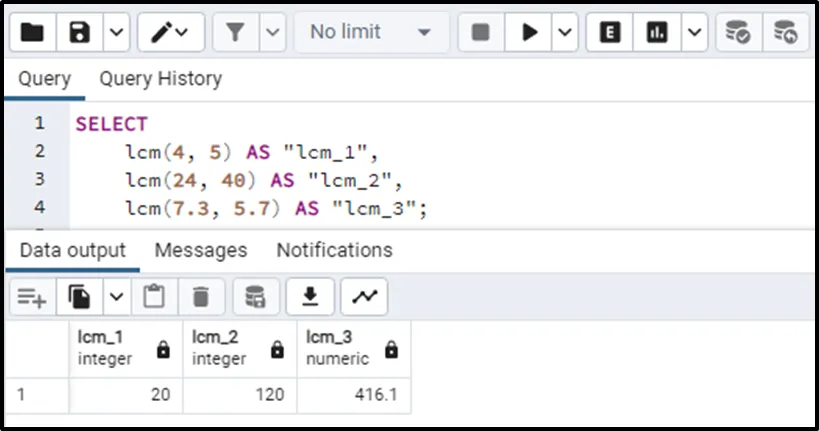Switch to the Messages tab
Screen dimensions: 819x431
[200, 249]
